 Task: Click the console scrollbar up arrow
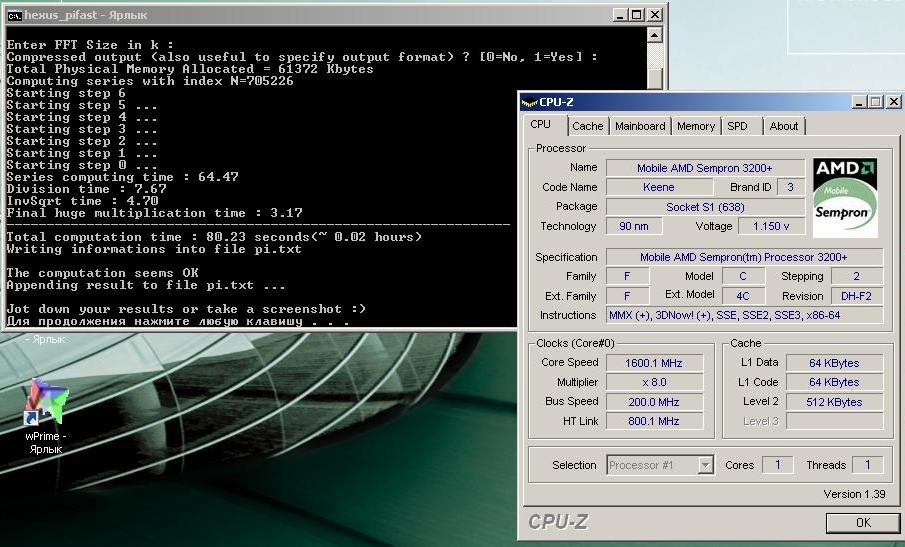pos(654,36)
